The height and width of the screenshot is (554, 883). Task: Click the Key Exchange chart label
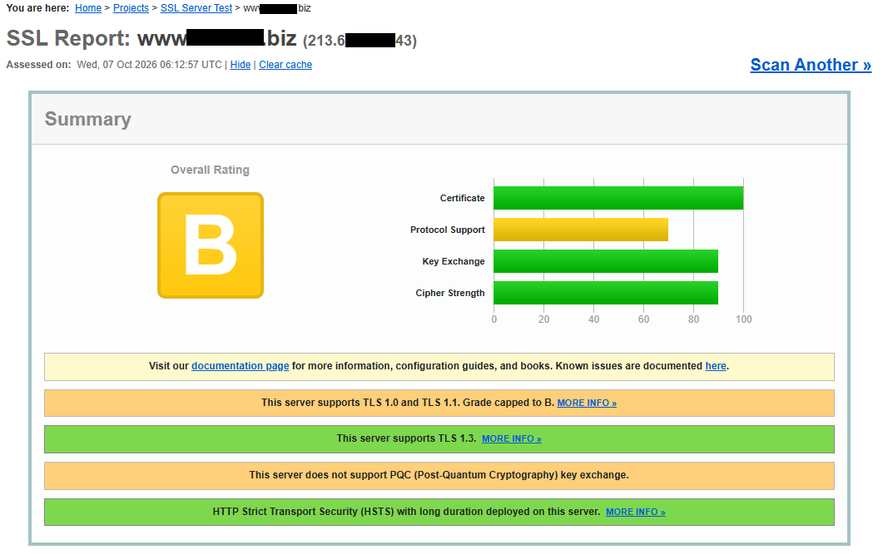[453, 261]
